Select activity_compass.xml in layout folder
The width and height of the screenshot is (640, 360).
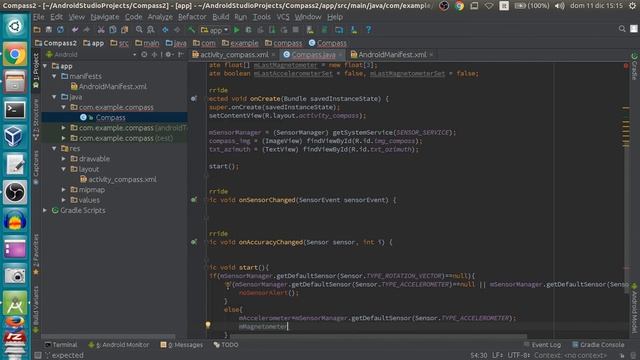tap(122, 180)
